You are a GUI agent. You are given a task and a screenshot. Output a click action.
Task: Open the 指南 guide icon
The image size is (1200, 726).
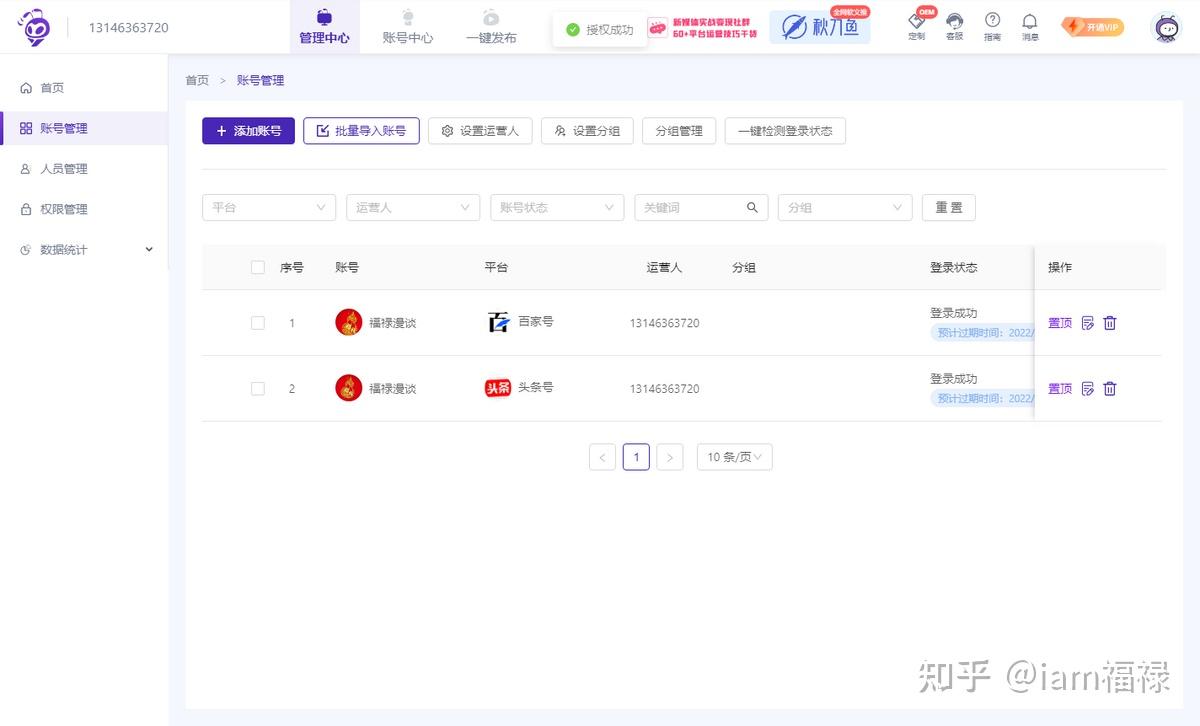[x=992, y=26]
